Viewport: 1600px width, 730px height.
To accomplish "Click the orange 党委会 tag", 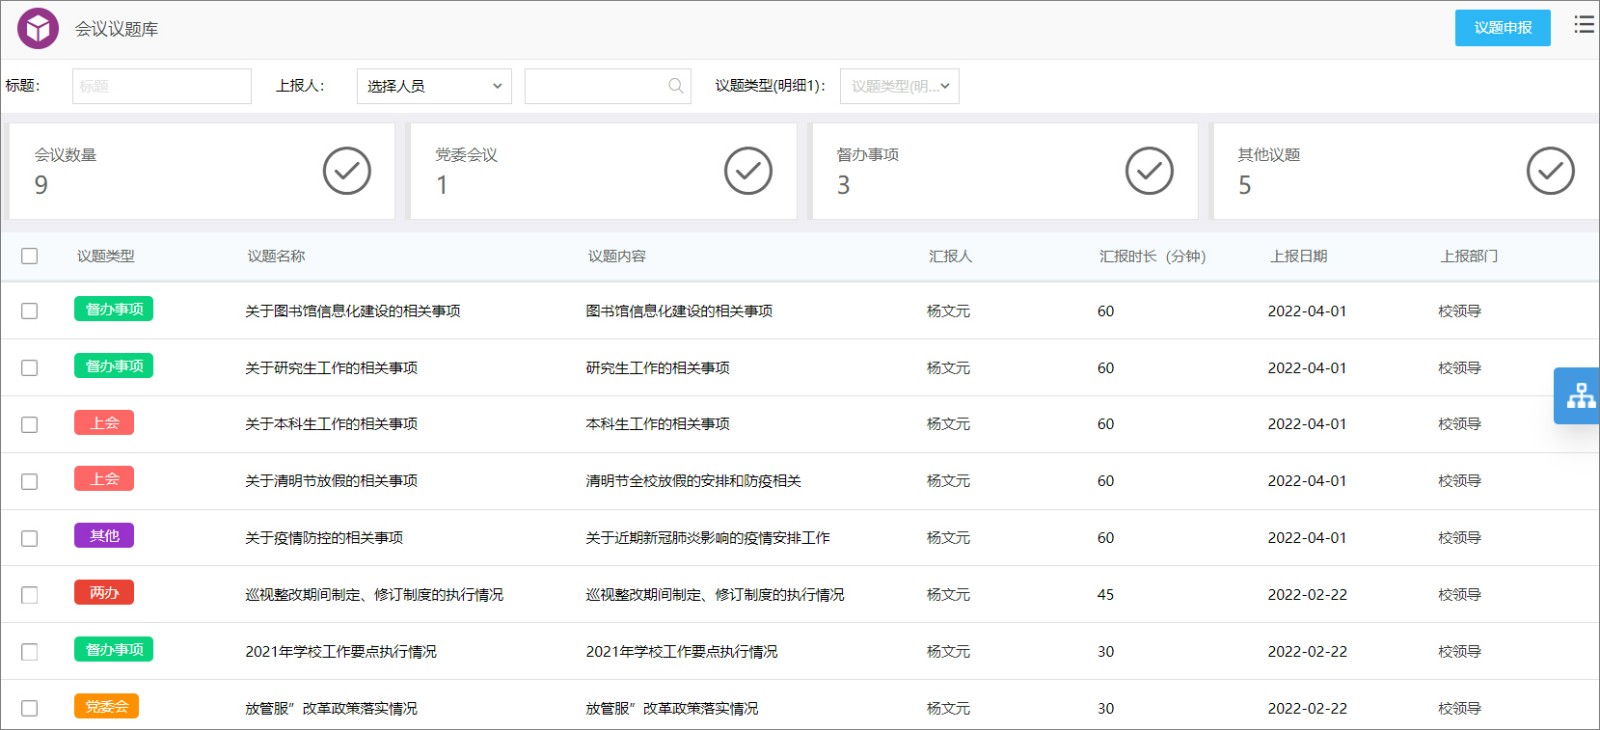I will click(107, 706).
